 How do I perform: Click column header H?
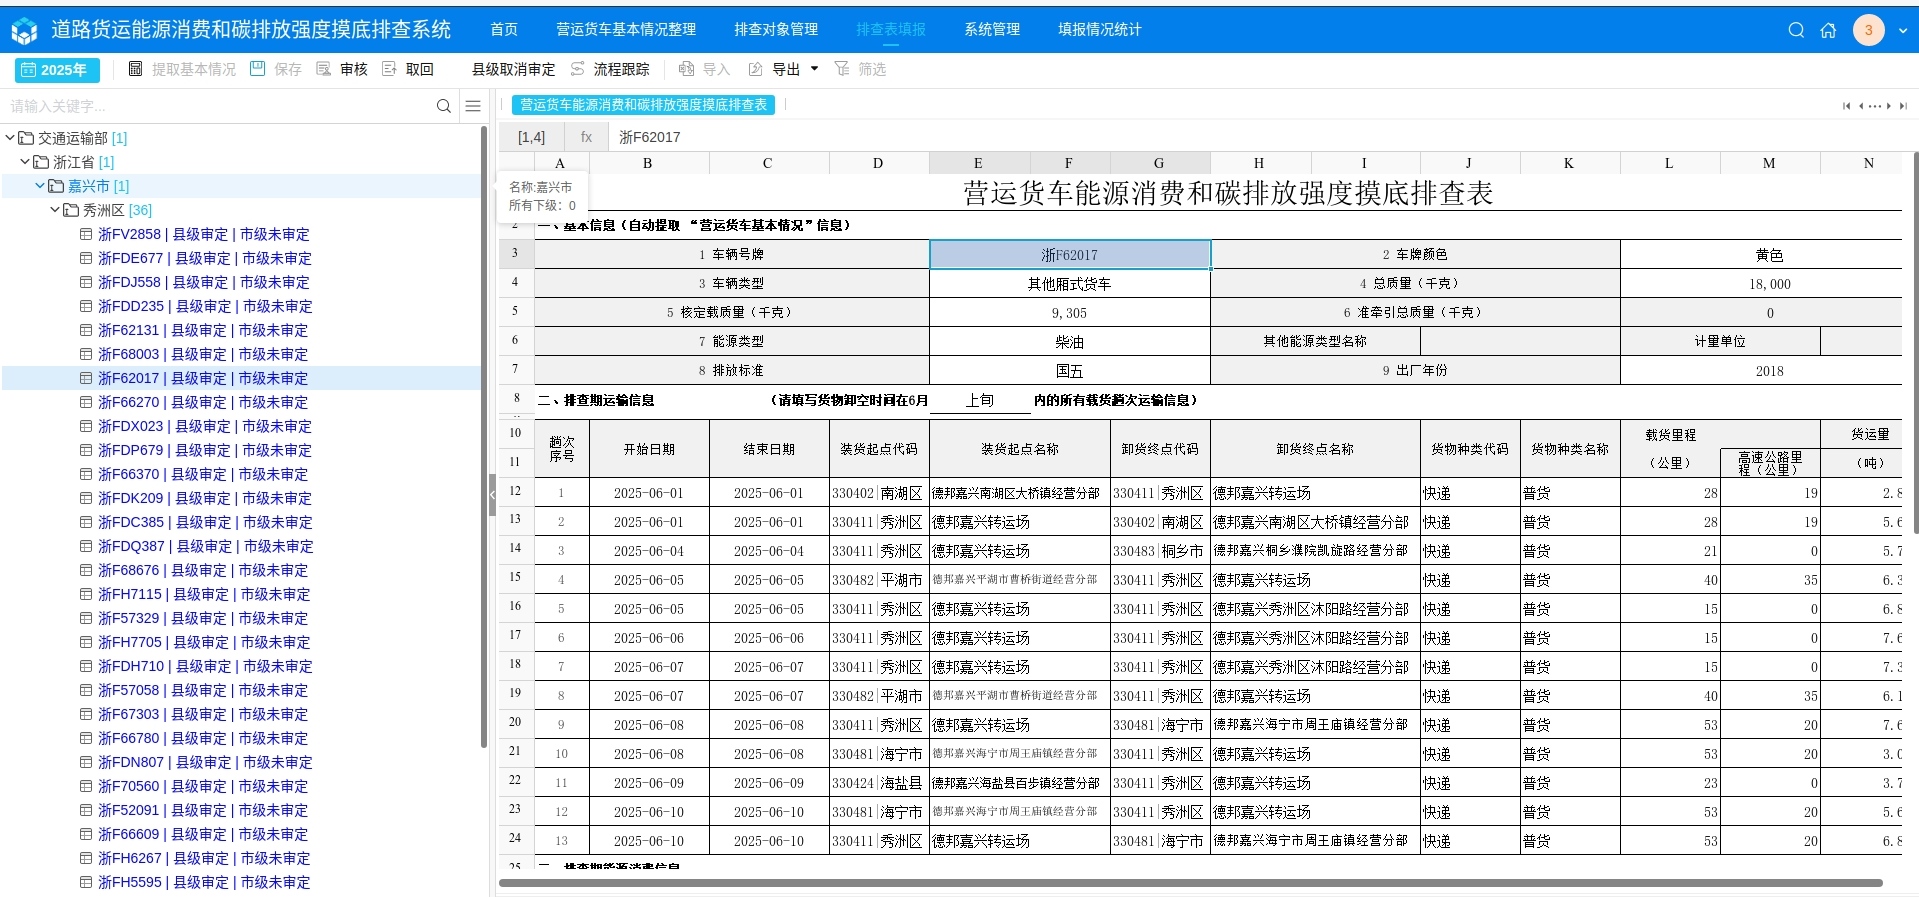(x=1259, y=163)
